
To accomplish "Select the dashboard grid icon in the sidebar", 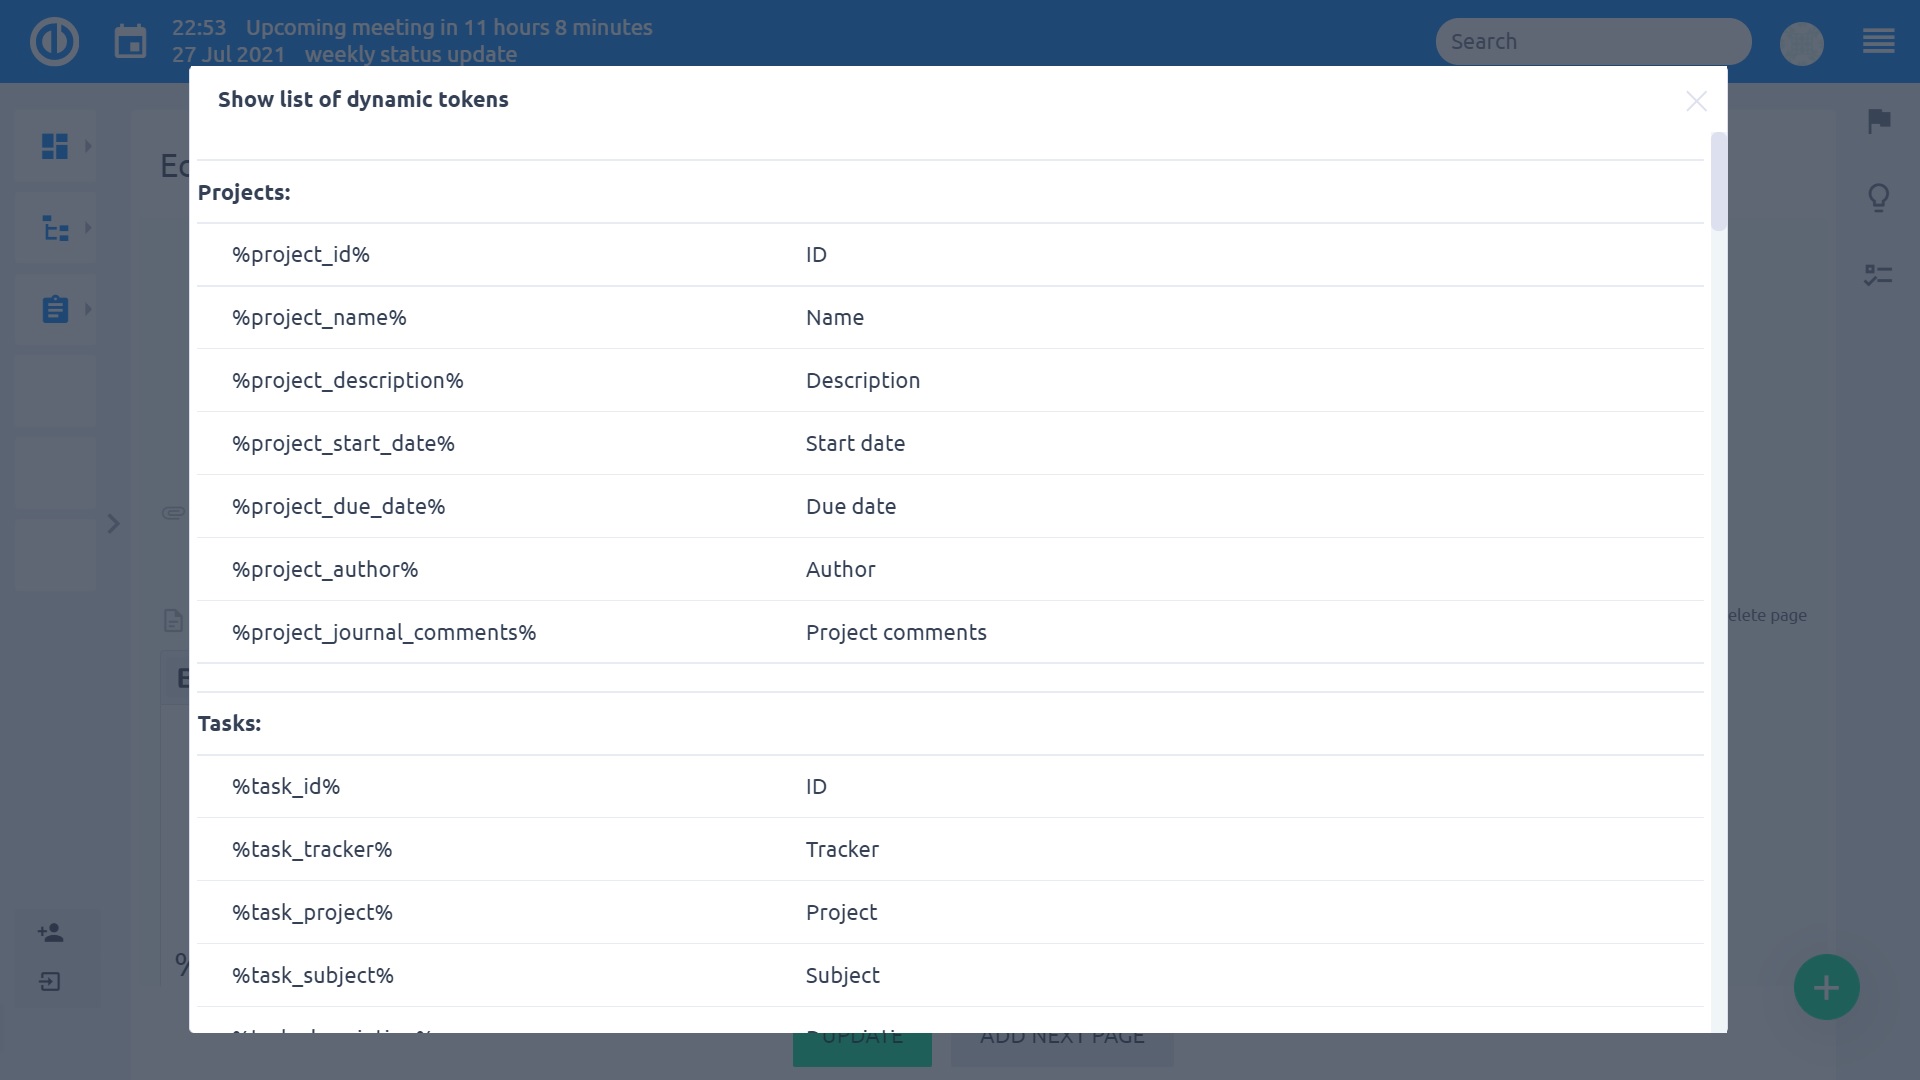I will pyautogui.click(x=55, y=146).
